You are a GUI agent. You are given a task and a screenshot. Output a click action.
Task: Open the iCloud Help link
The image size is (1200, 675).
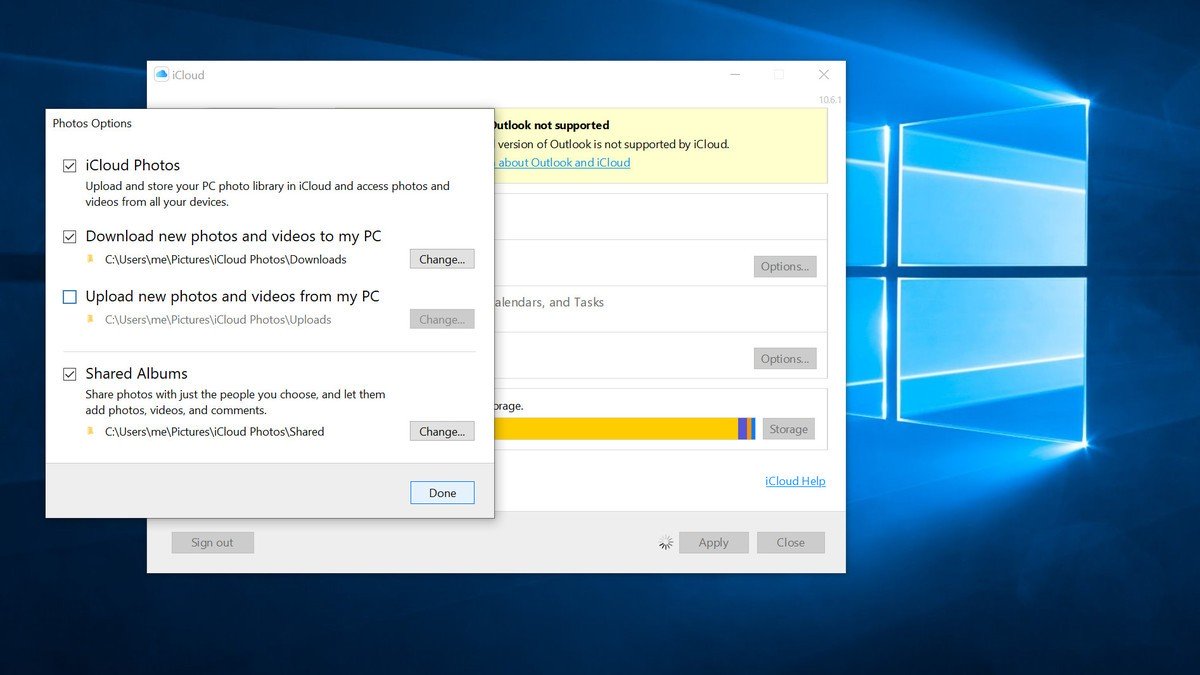coord(795,481)
